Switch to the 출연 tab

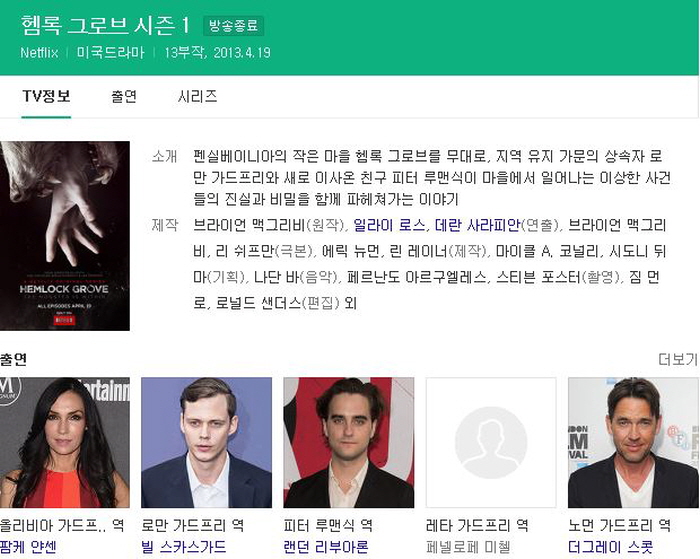124,96
